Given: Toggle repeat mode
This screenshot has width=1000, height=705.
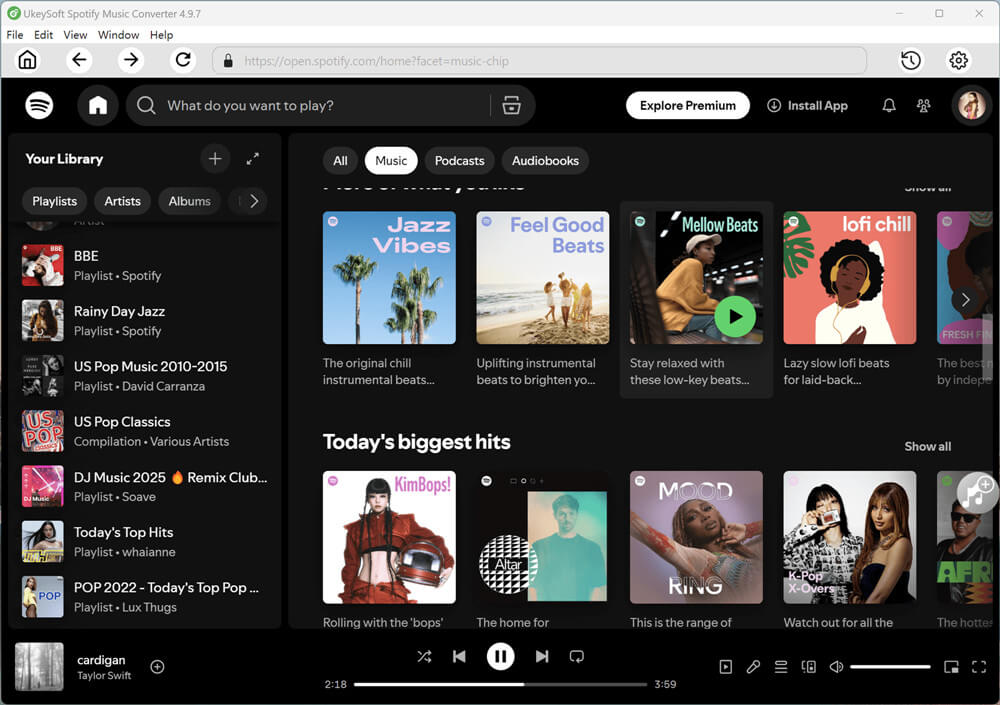Looking at the screenshot, I should (576, 656).
